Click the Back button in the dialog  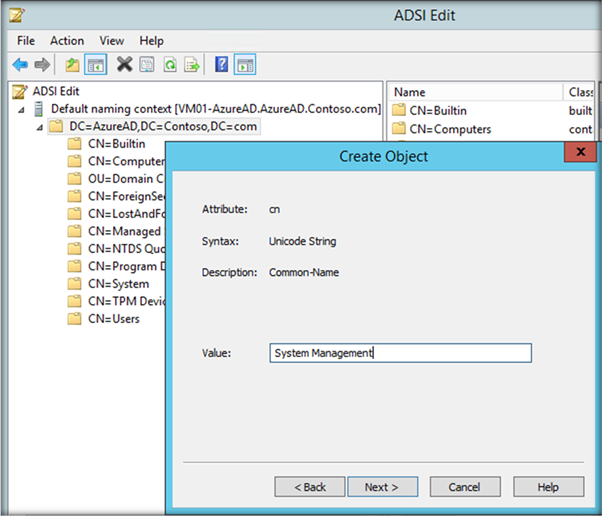click(x=309, y=487)
